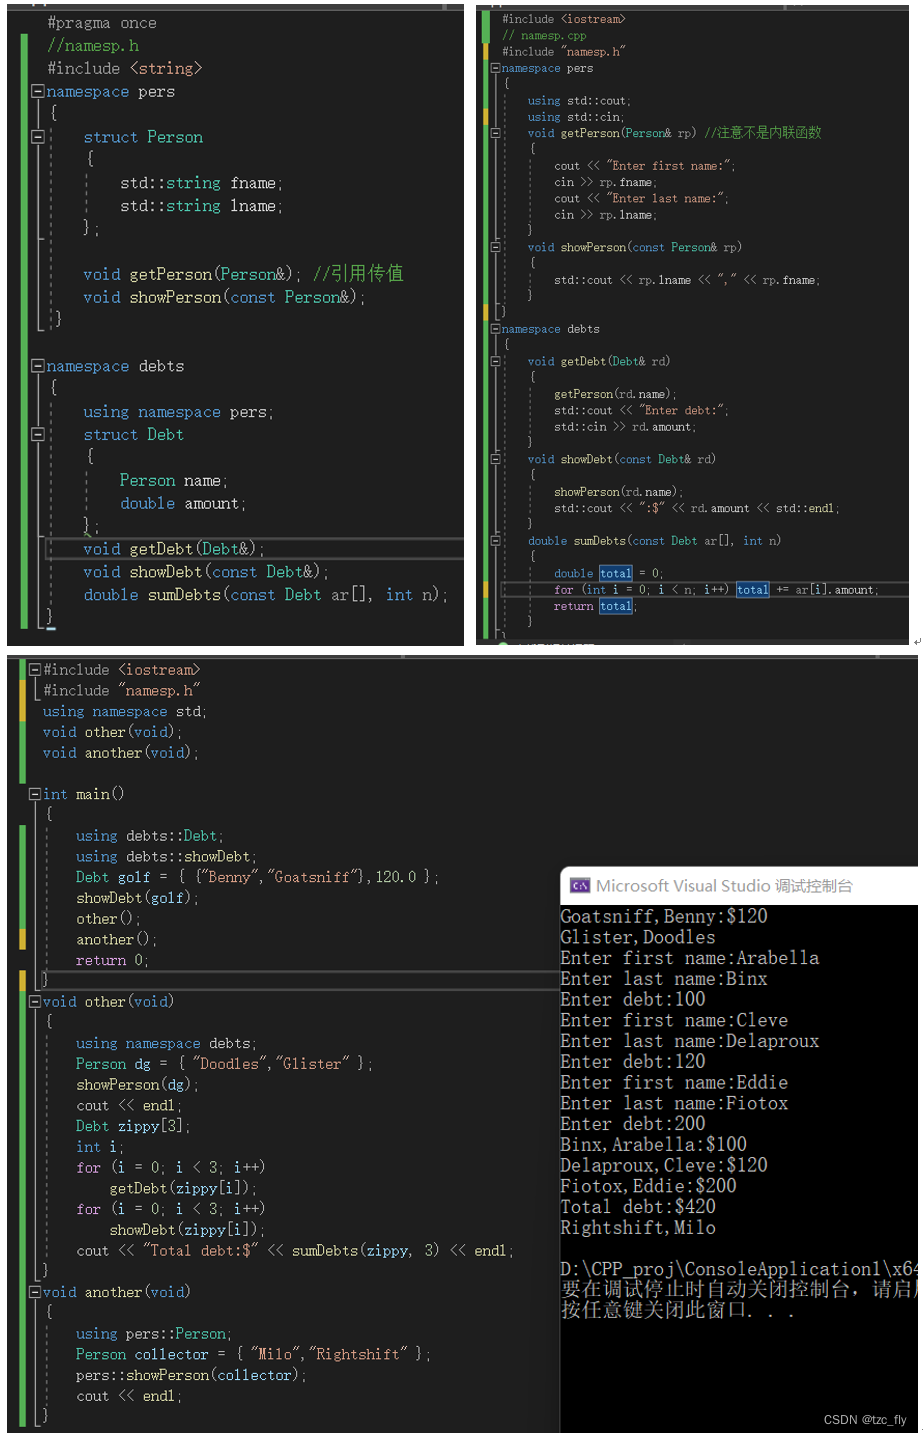923x1437 pixels.
Task: Click 'Person name;' member line
Action: coord(174,481)
